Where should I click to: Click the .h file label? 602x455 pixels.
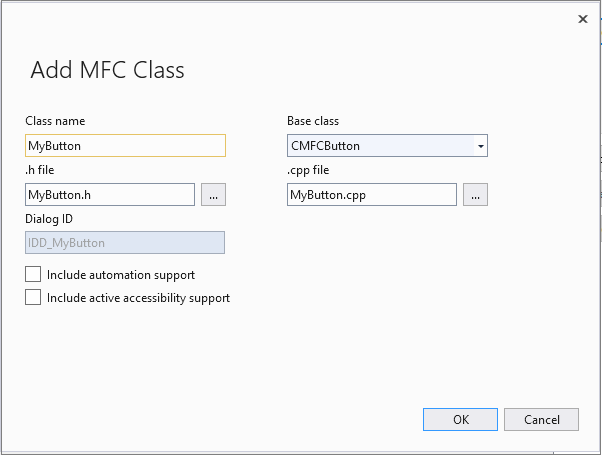click(x=41, y=170)
